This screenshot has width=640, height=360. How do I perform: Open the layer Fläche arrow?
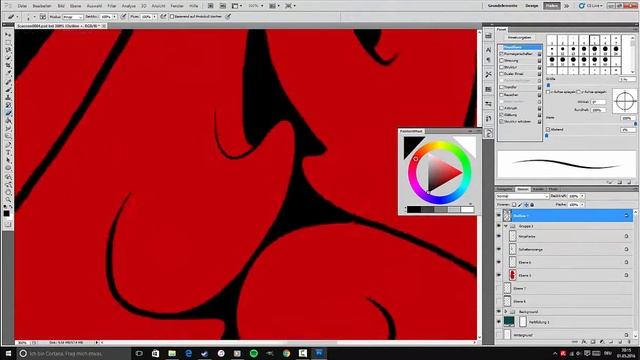pos(582,204)
